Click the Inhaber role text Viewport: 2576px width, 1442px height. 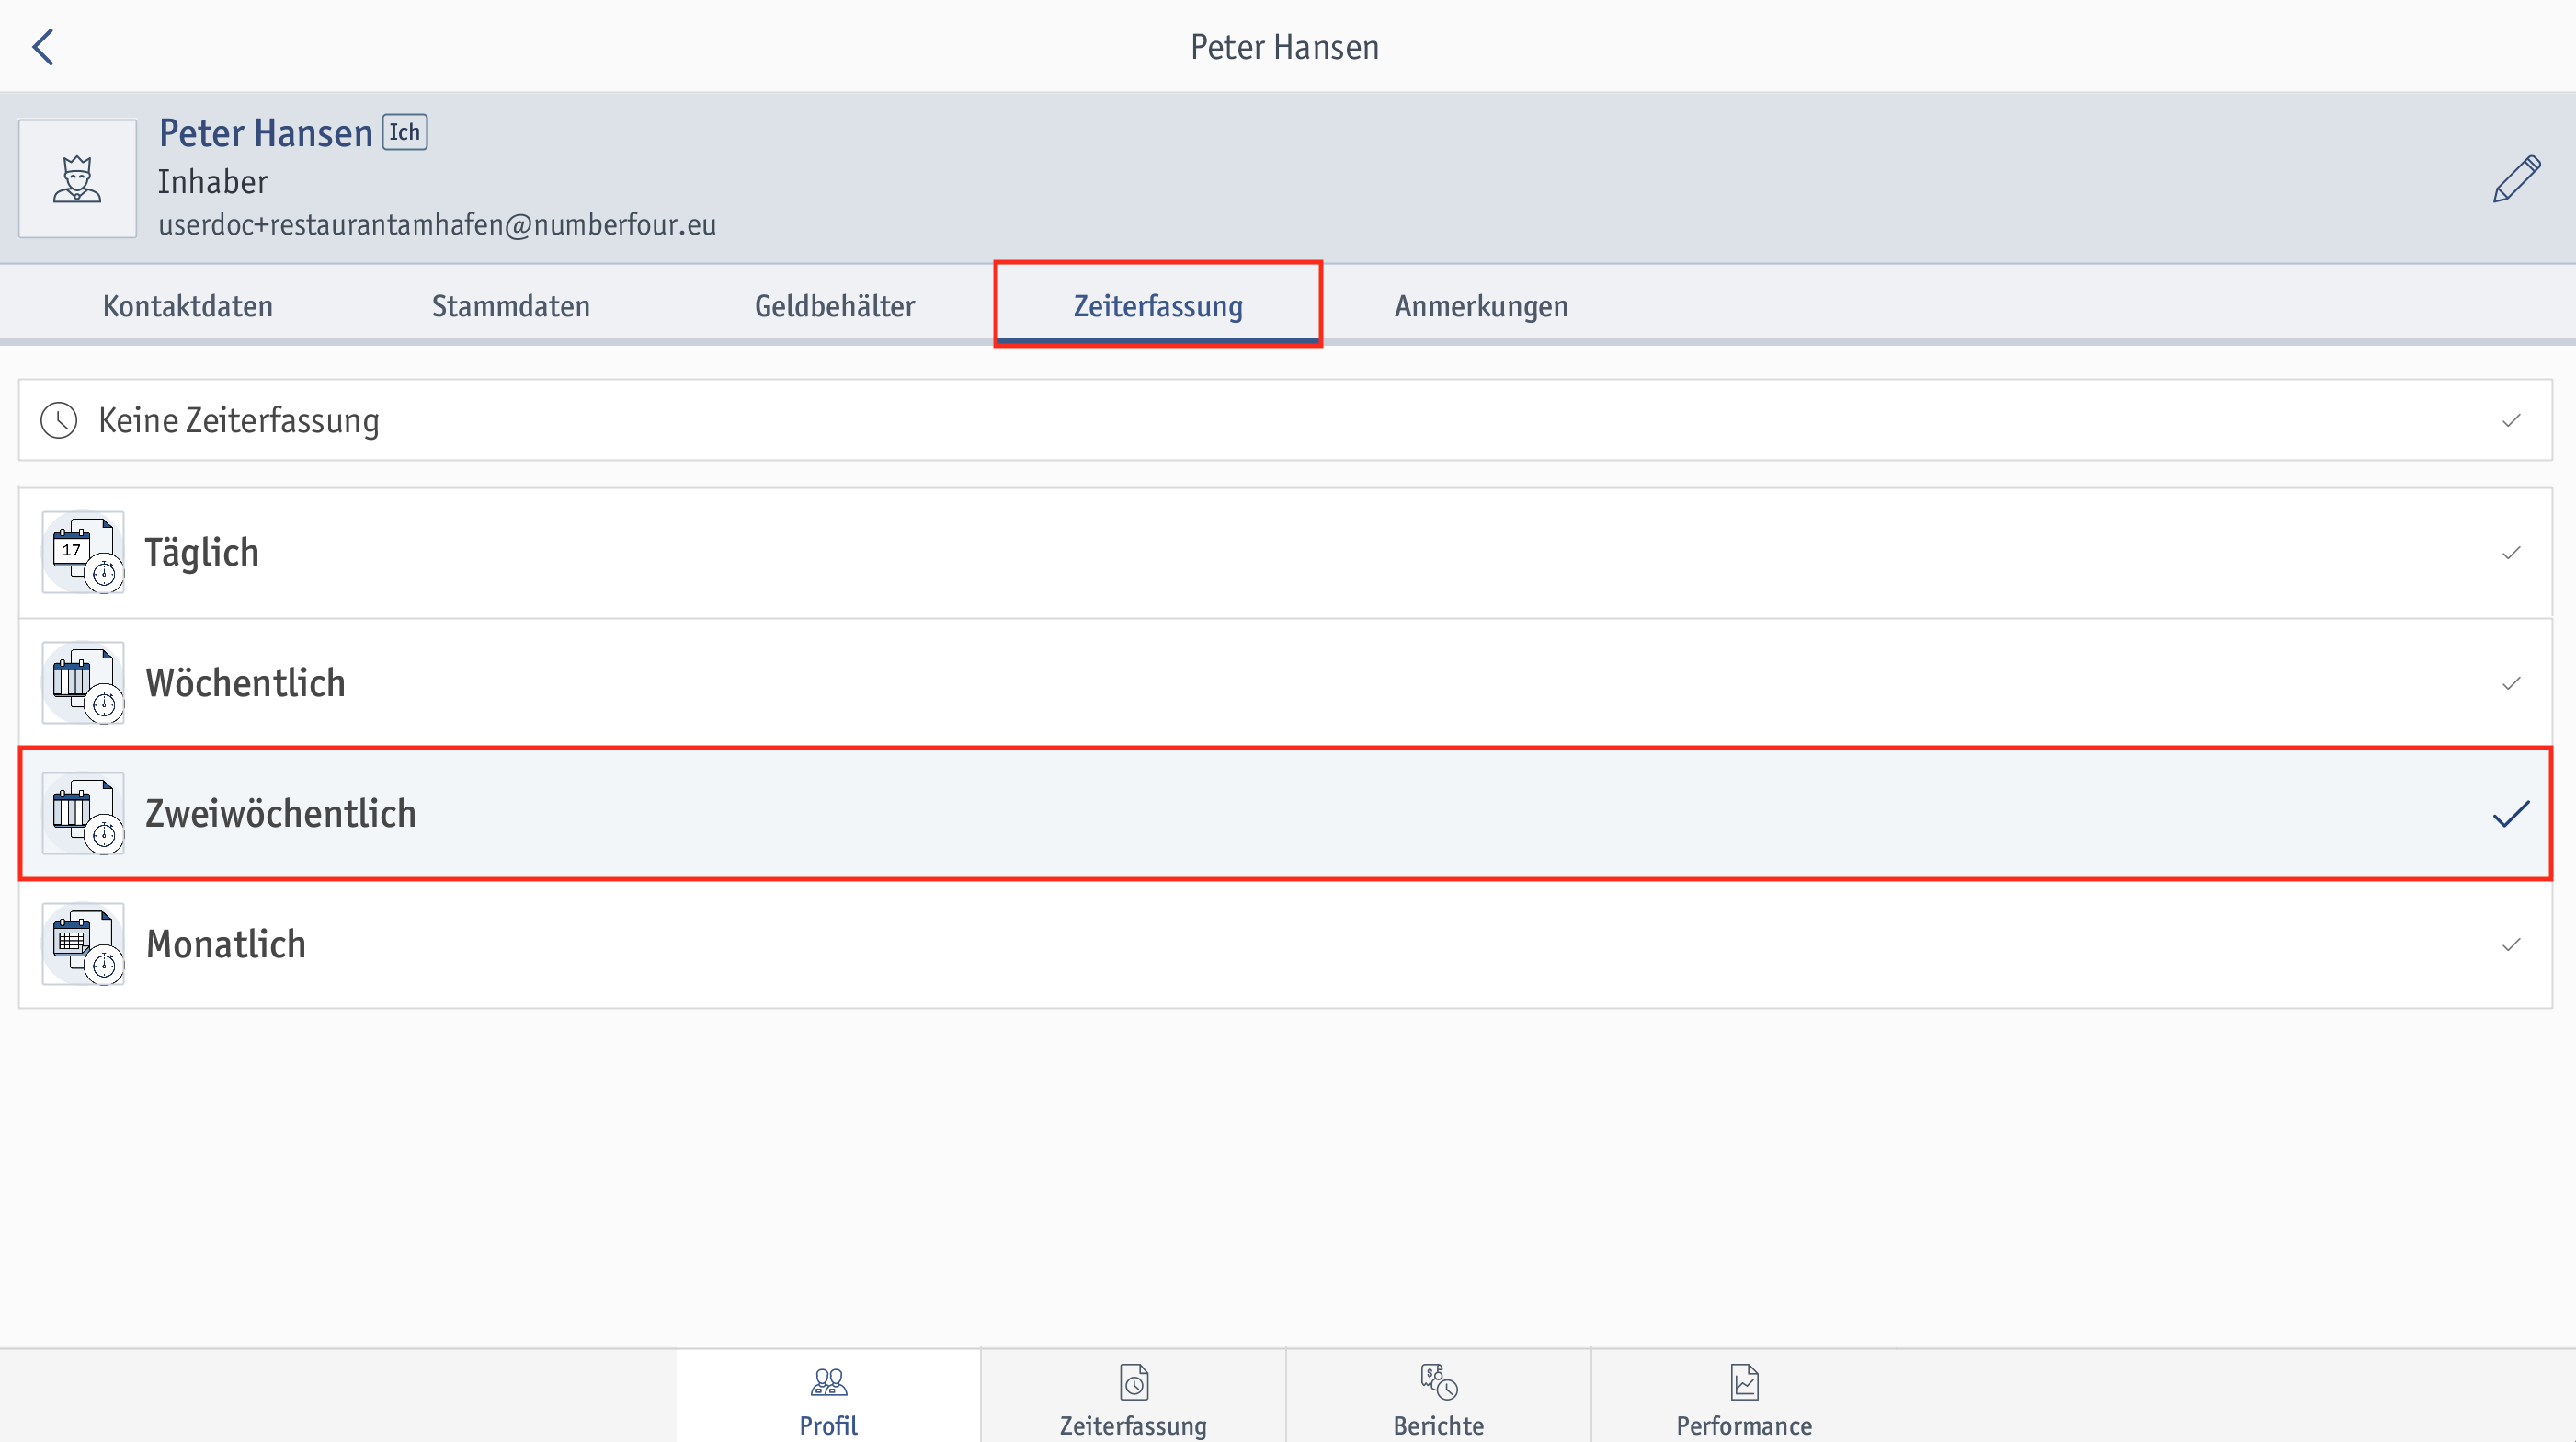pos(213,182)
